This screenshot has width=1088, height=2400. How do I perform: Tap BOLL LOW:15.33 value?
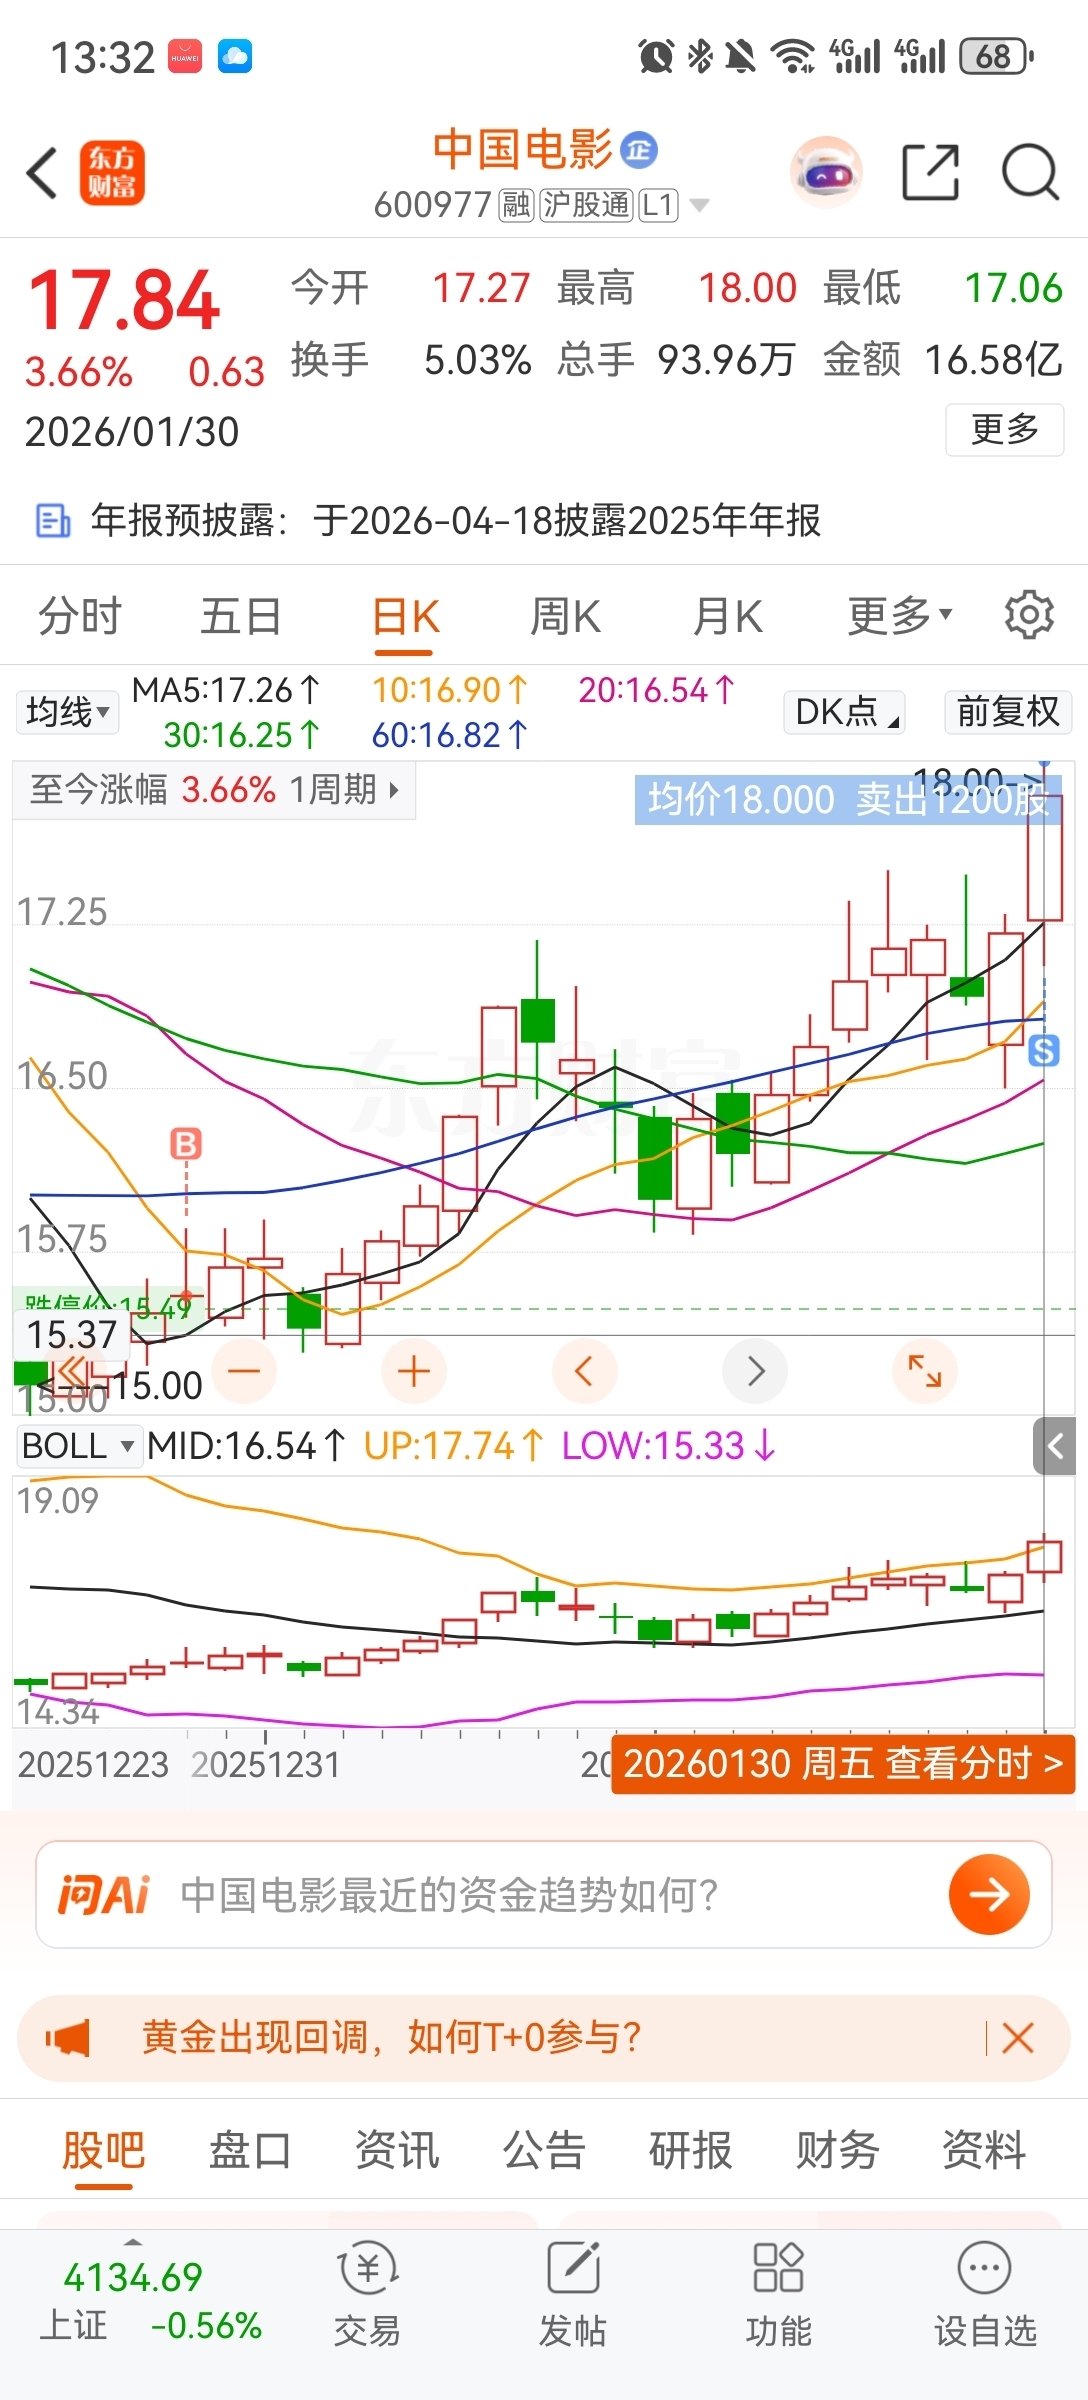click(x=669, y=1445)
